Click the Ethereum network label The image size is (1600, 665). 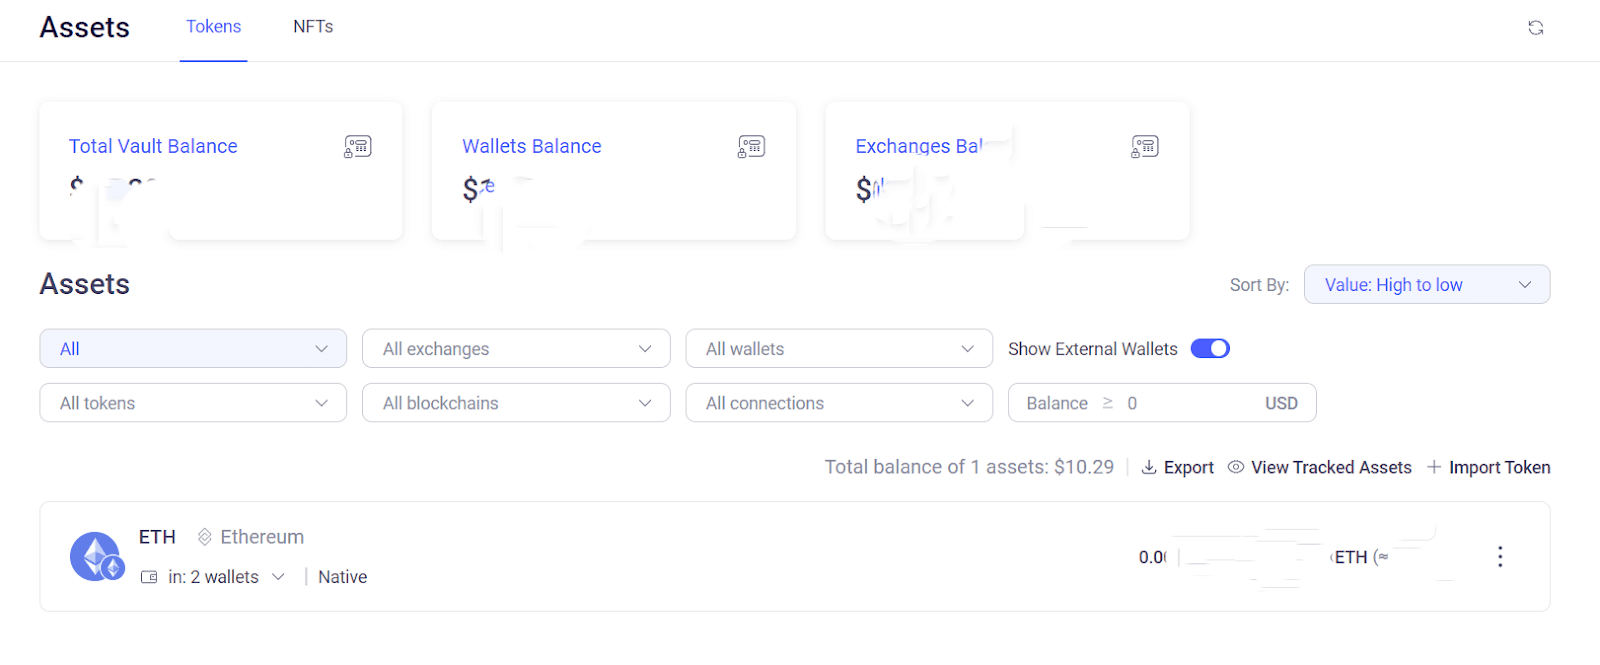[x=262, y=537]
